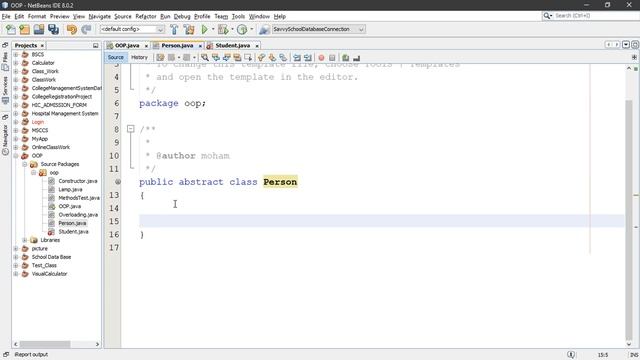
Task: Open the Refactor menu
Action: [x=146, y=16]
